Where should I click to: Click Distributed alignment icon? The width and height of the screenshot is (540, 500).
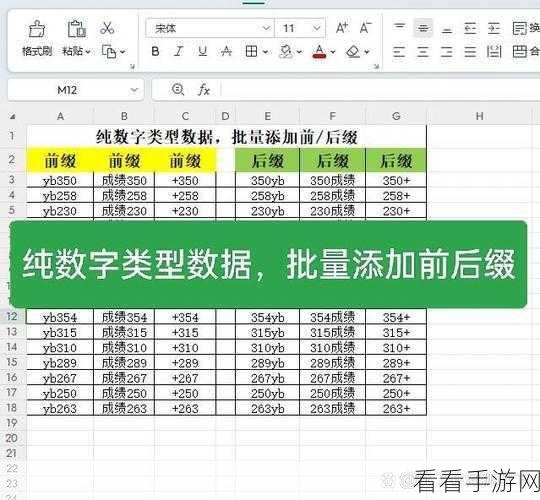[494, 52]
